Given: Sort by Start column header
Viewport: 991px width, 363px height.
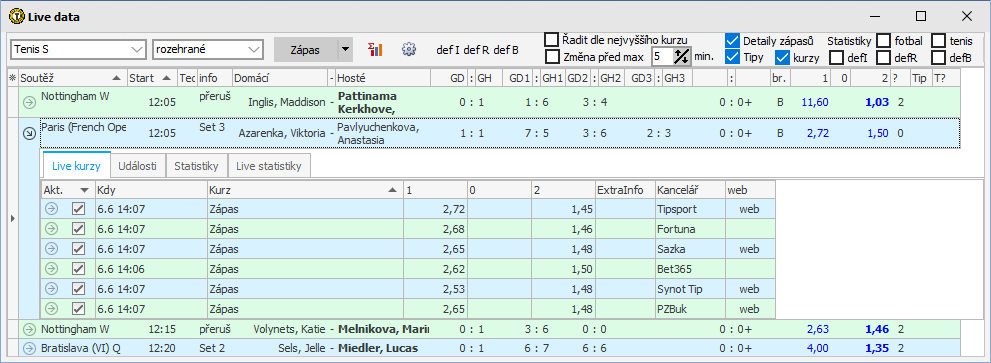Looking at the screenshot, I should (152, 78).
